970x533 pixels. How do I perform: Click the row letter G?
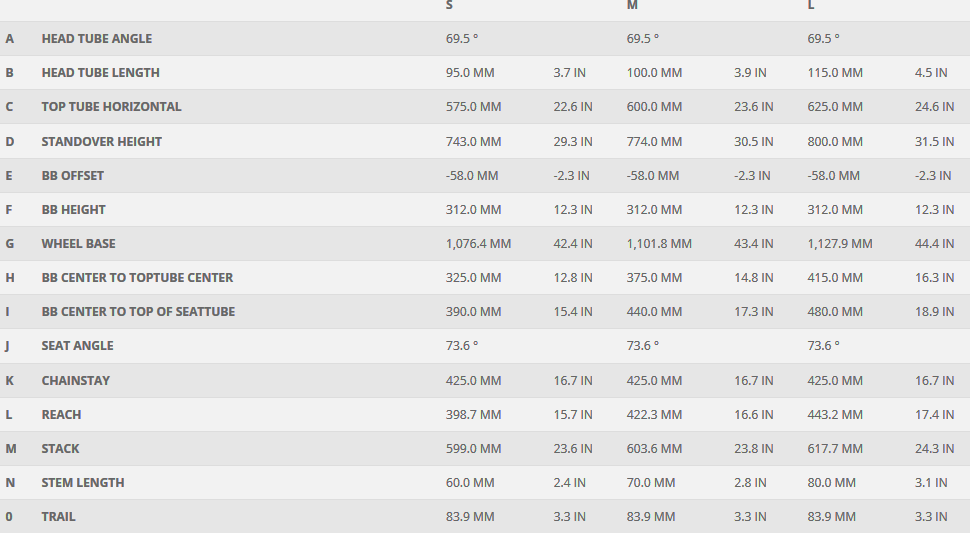click(x=10, y=244)
